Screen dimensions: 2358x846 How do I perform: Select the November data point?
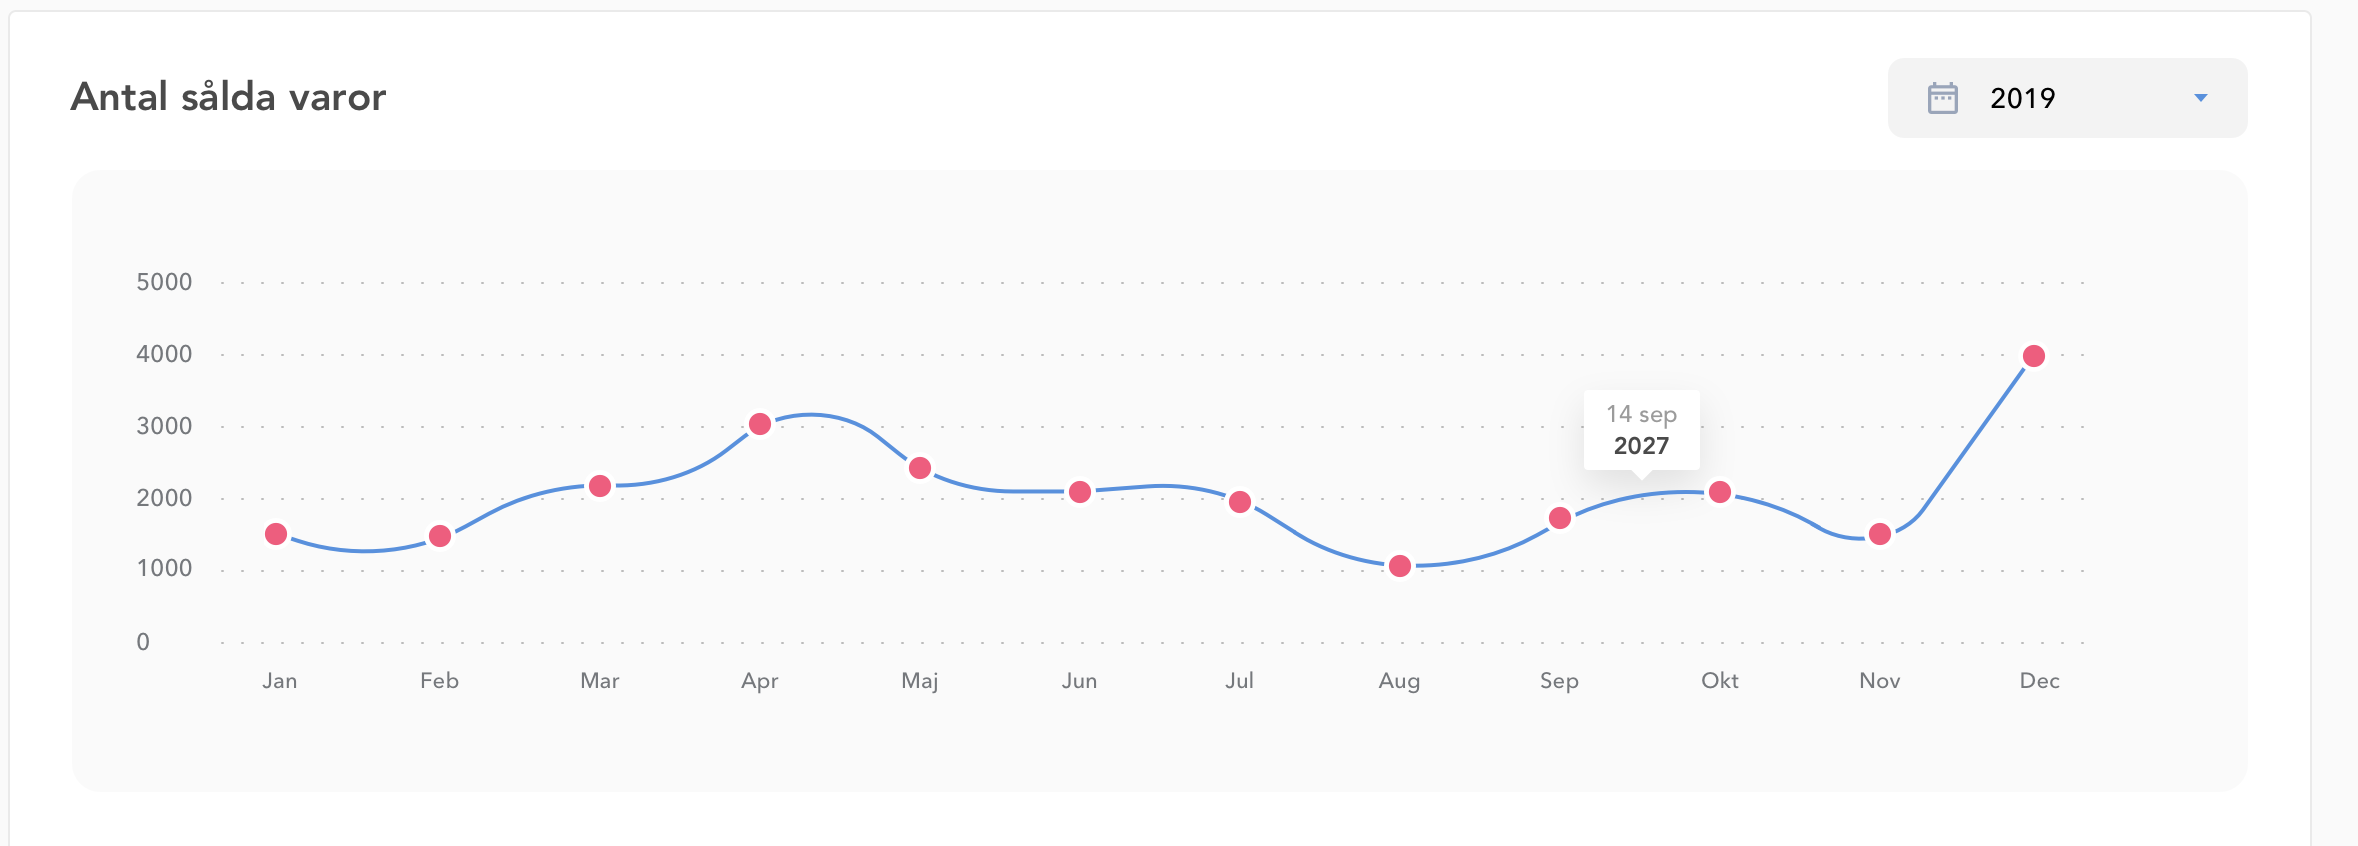pos(1880,534)
